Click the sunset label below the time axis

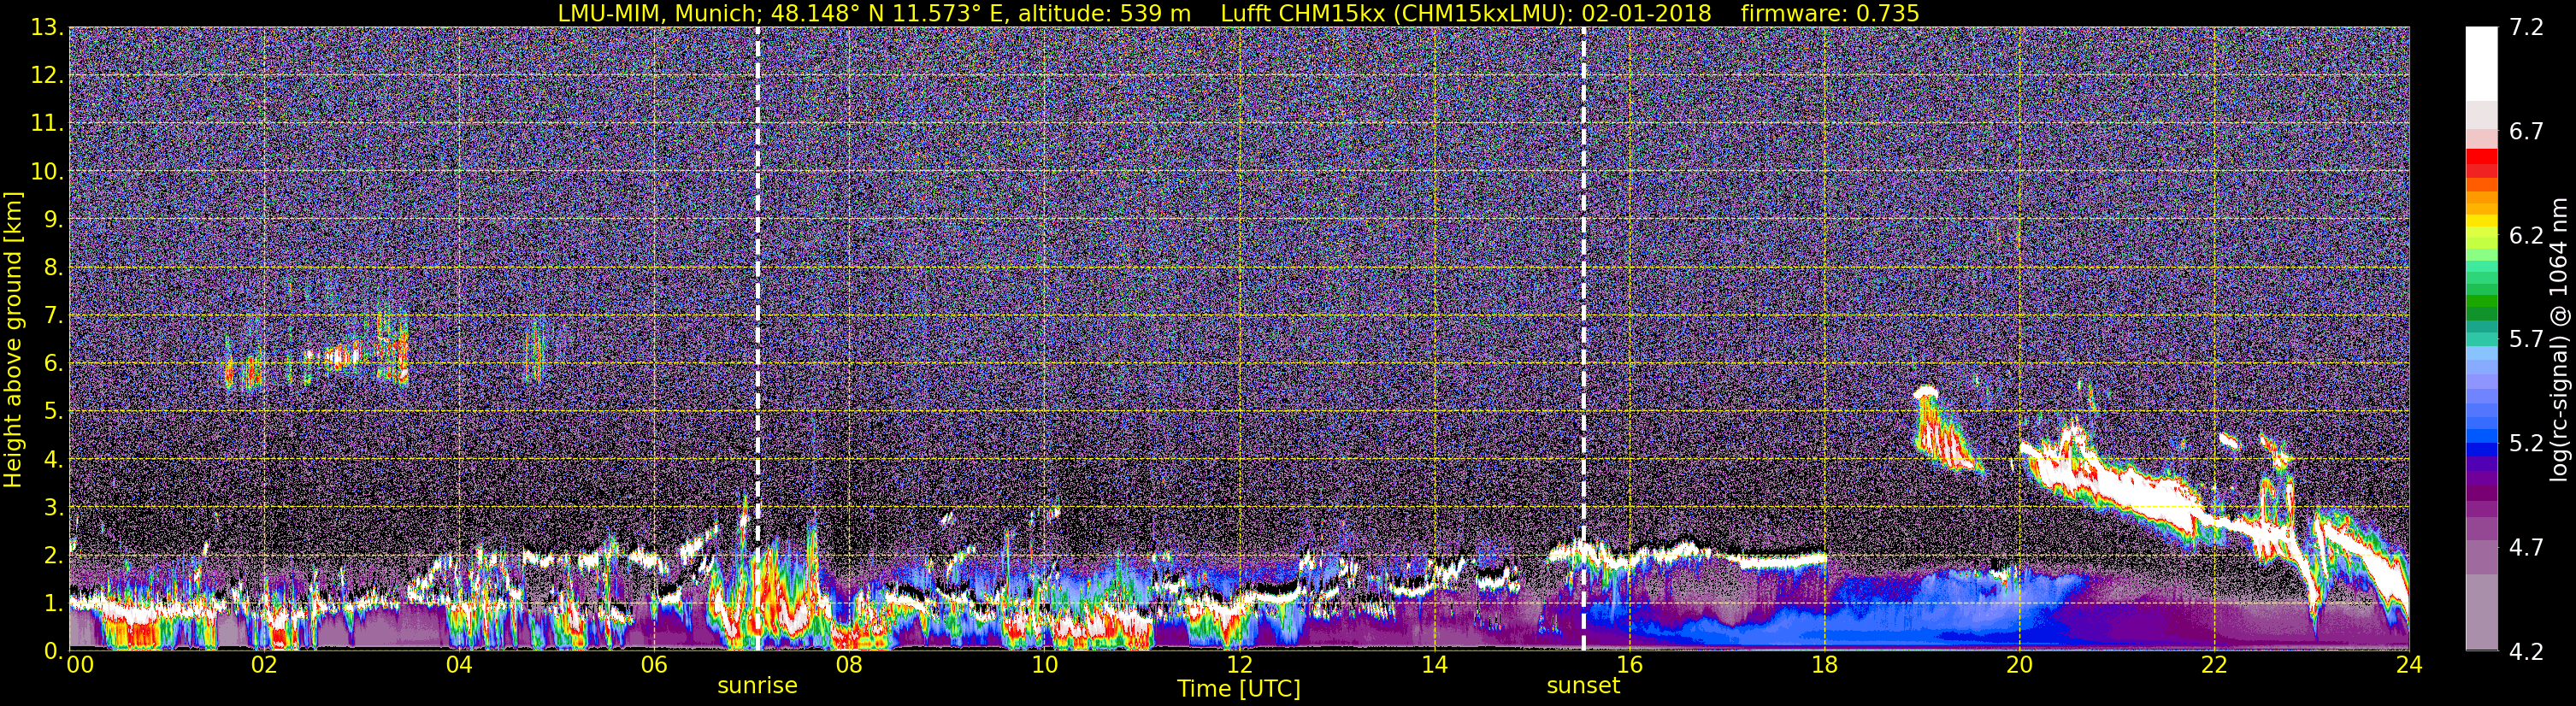pyautogui.click(x=1582, y=686)
